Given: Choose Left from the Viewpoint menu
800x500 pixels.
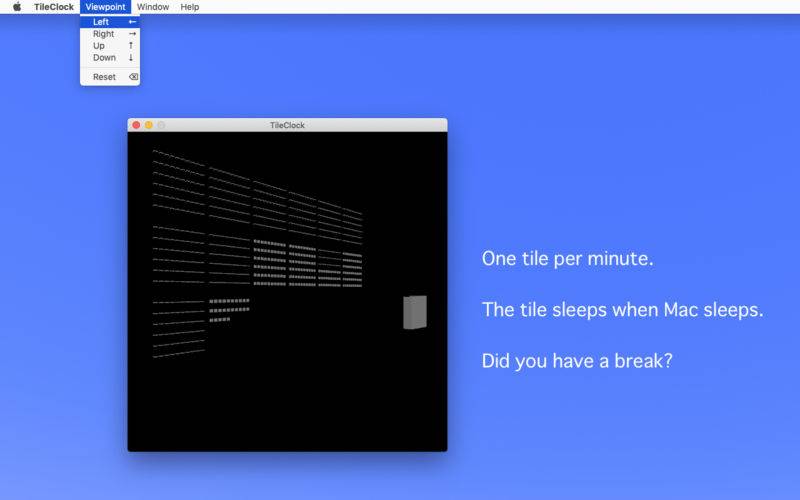Looking at the screenshot, I should 110,22.
